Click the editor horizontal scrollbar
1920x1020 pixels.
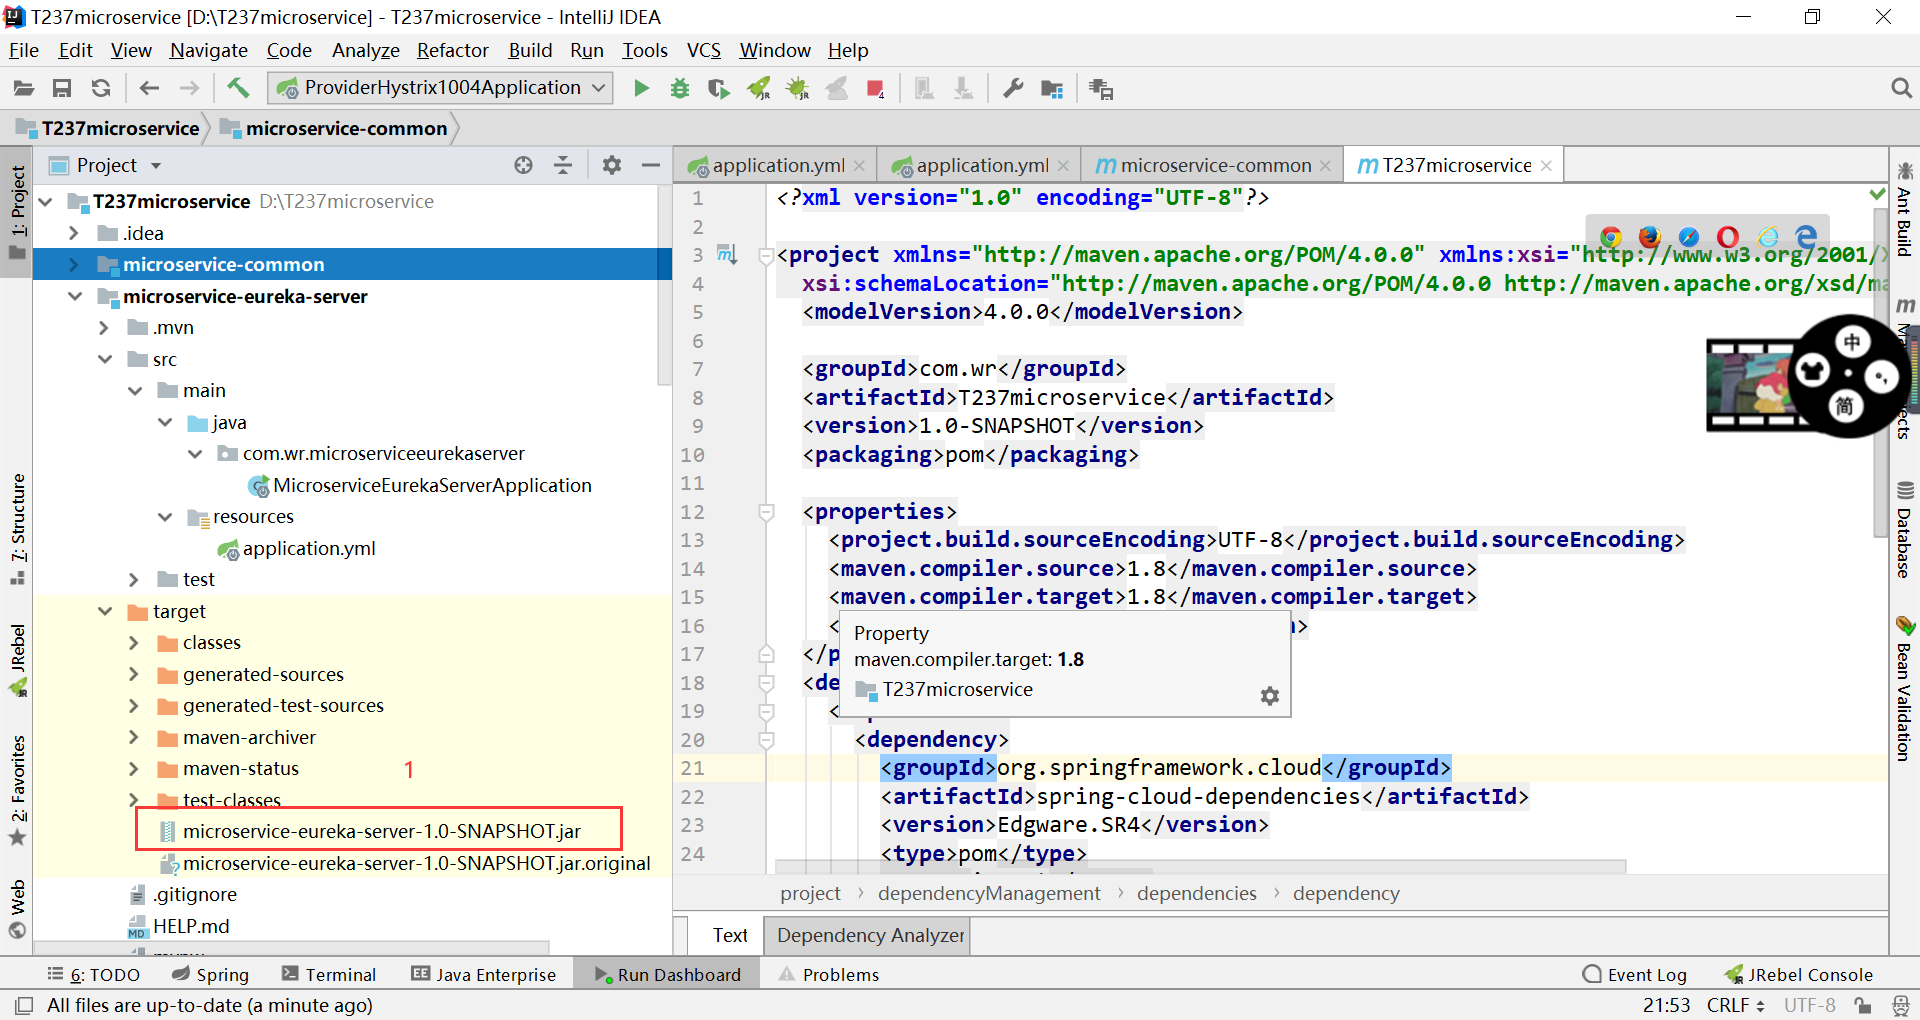click(x=1200, y=865)
